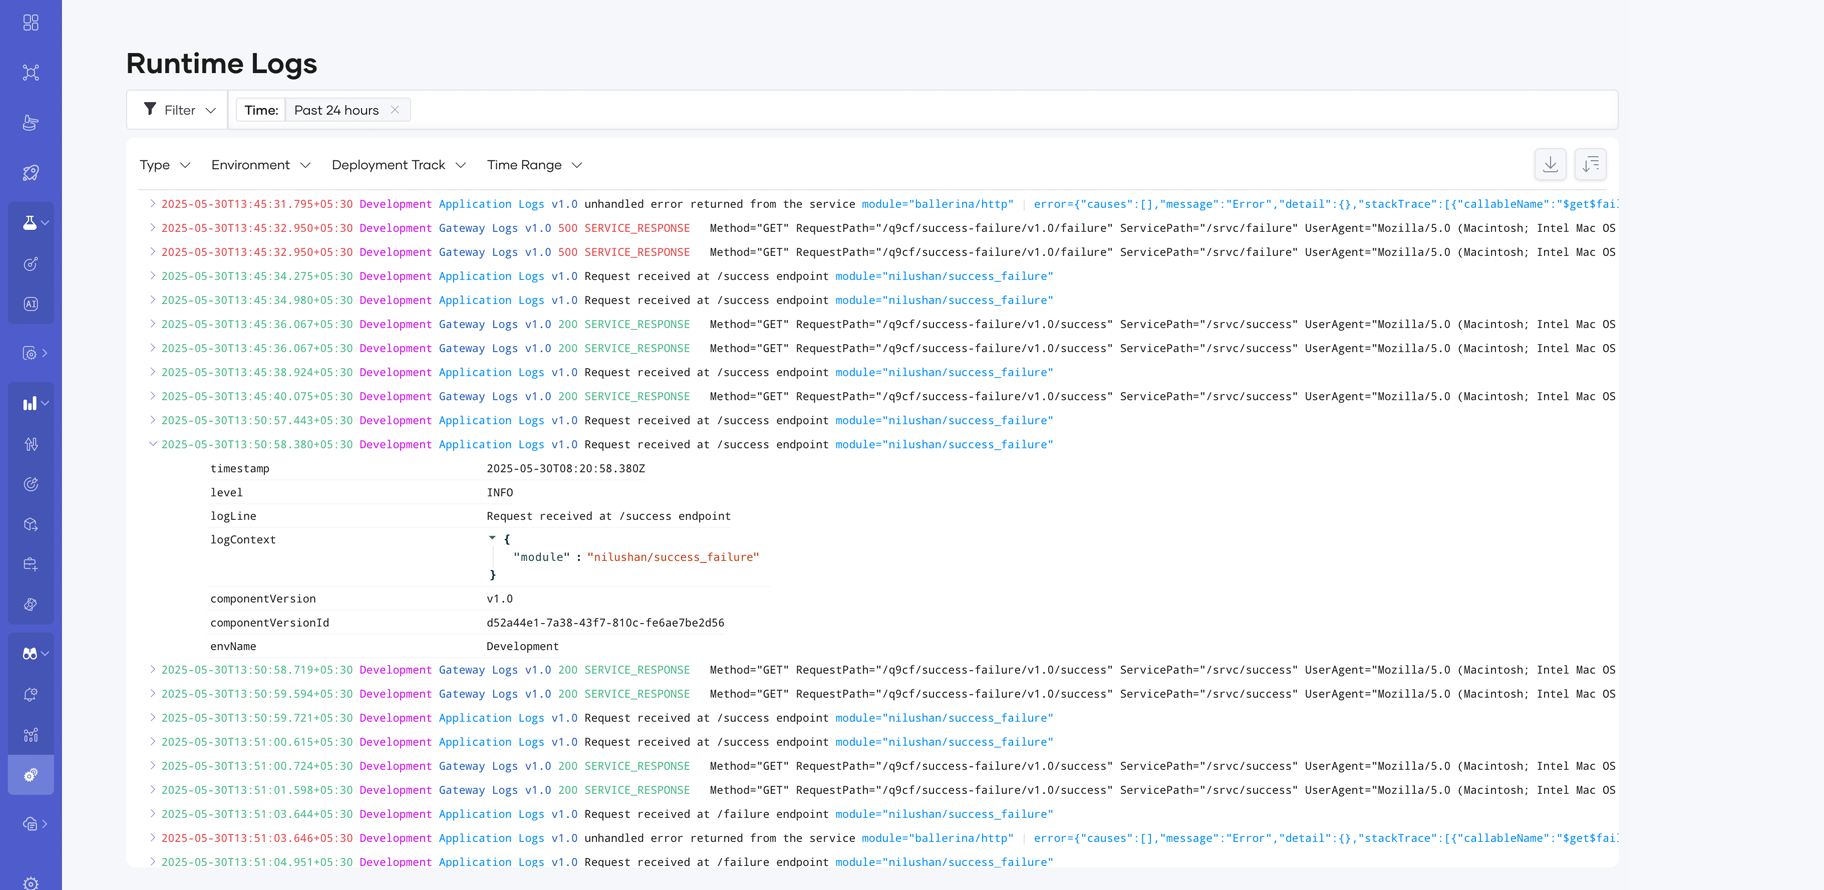The width and height of the screenshot is (1824, 890).
Task: Remove the Past 24 hours time filter
Action: pos(395,110)
